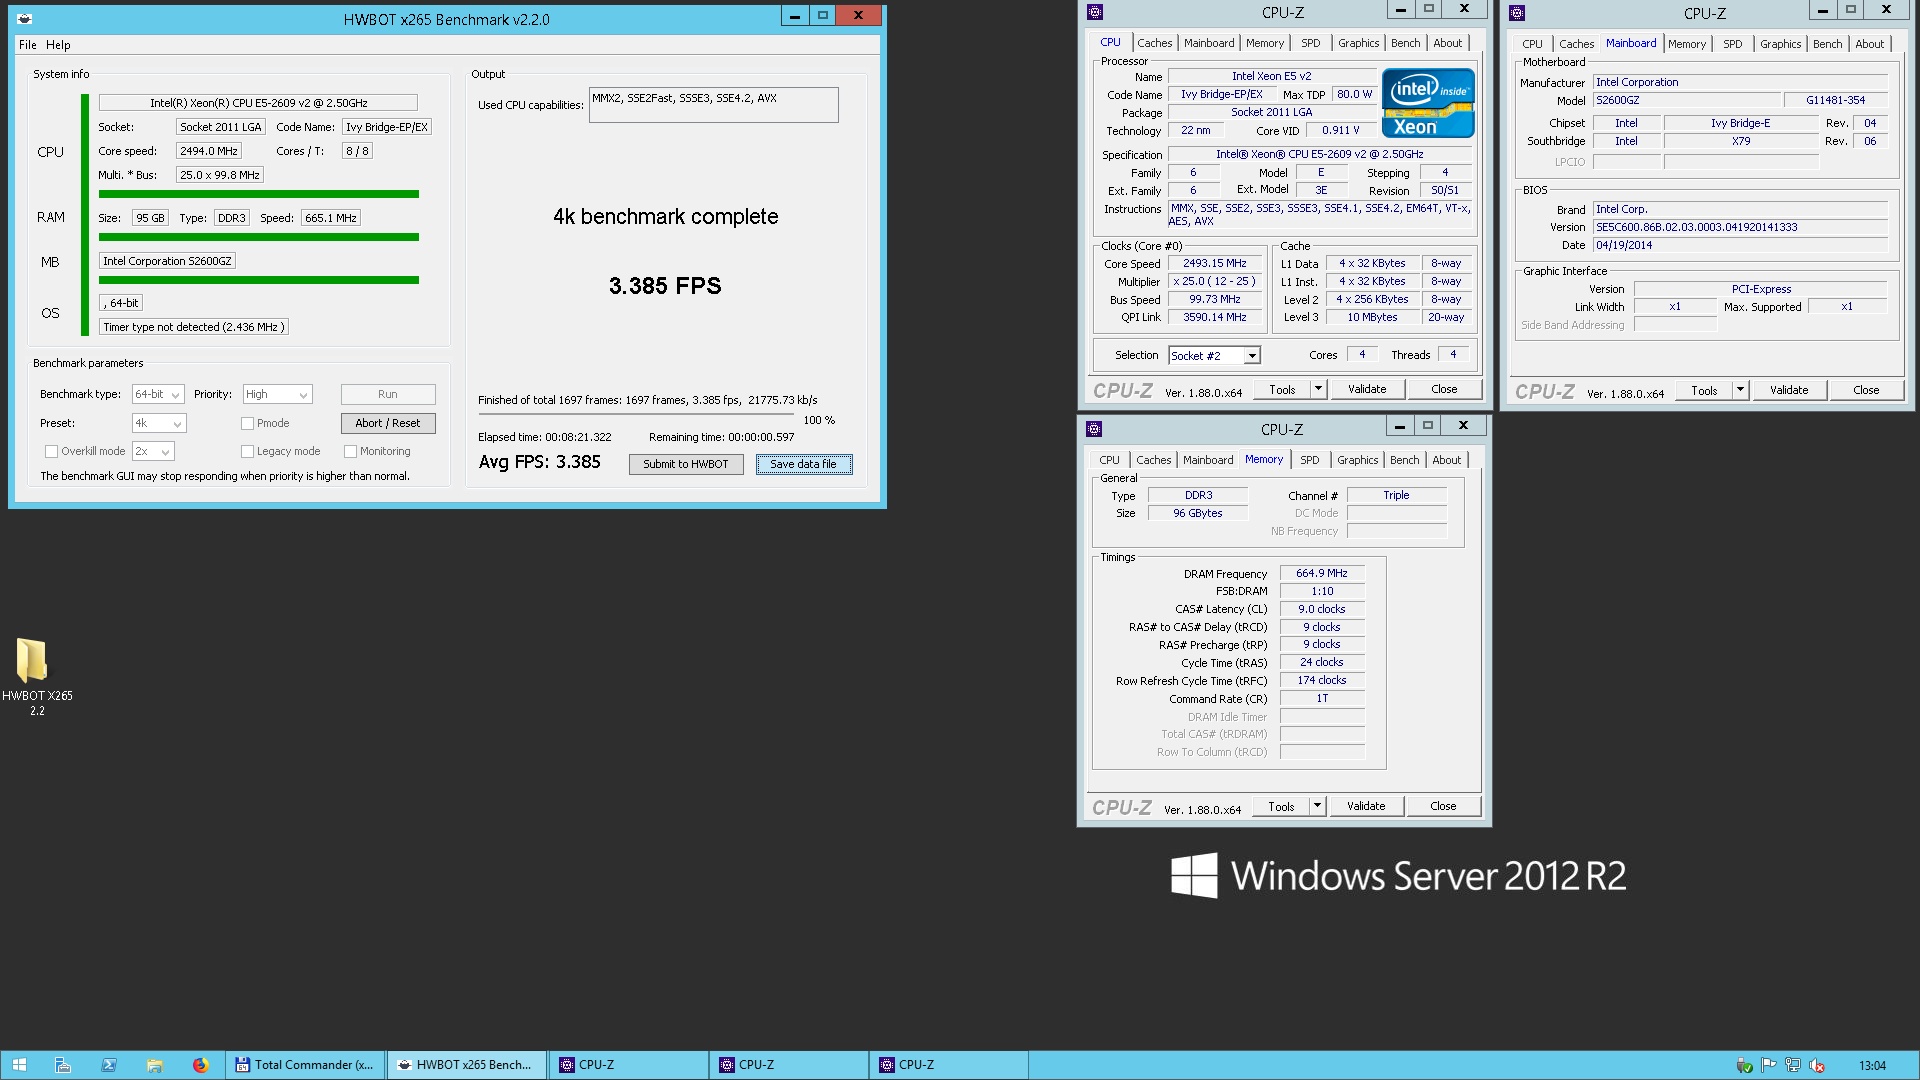Select Graphics tab in Mainboard CPU-Z window
Image resolution: width=1920 pixels, height=1080 pixels.
1780,44
